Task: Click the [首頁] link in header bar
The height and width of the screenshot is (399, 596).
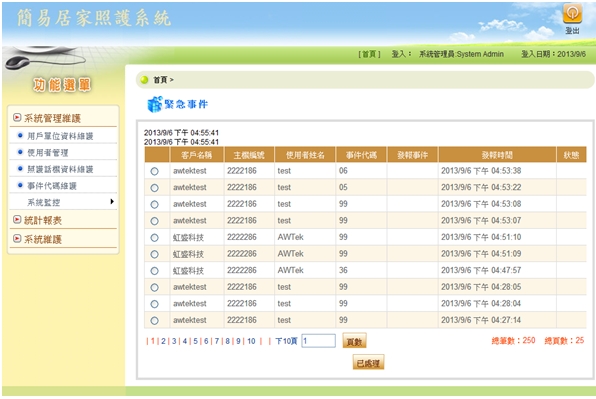Action: point(369,54)
